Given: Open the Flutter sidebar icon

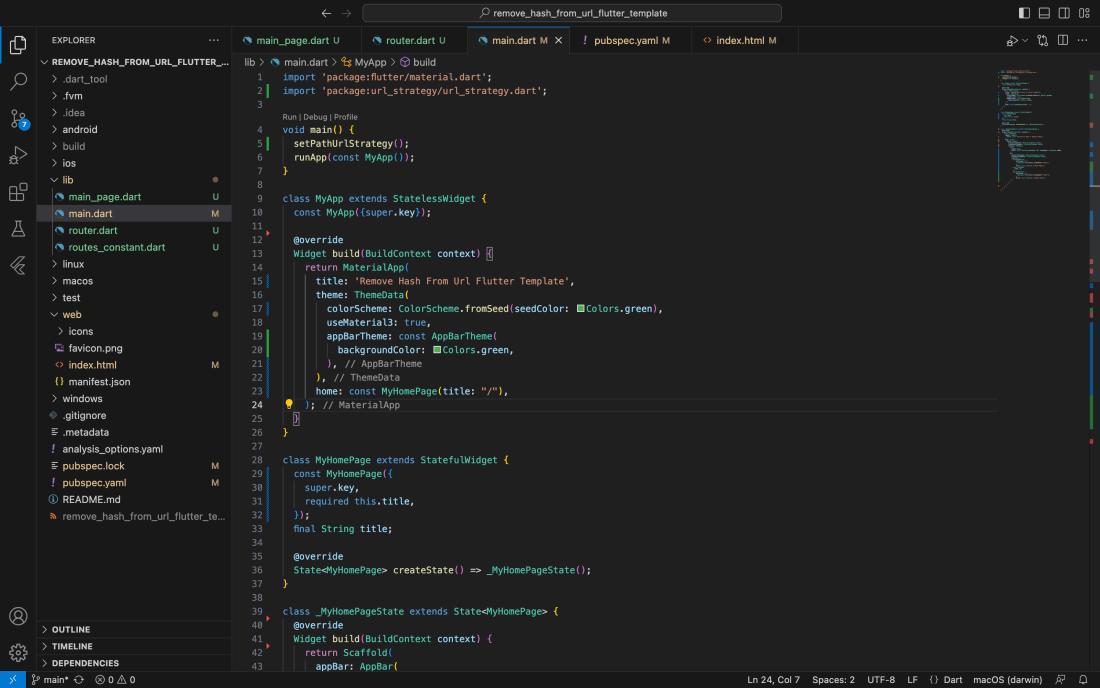Looking at the screenshot, I should [18, 266].
